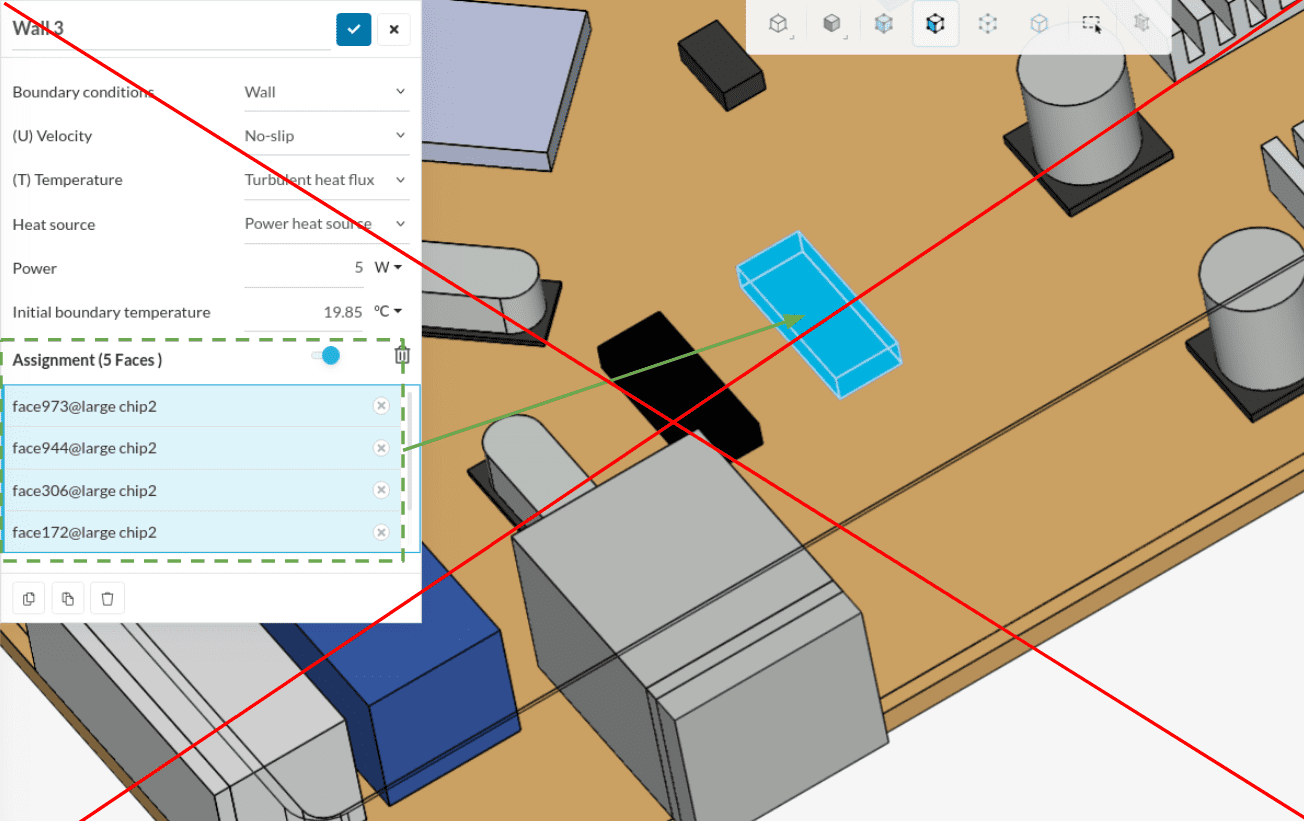Image resolution: width=1304 pixels, height=821 pixels.
Task: Select the active face selection mode icon
Action: (x=935, y=24)
